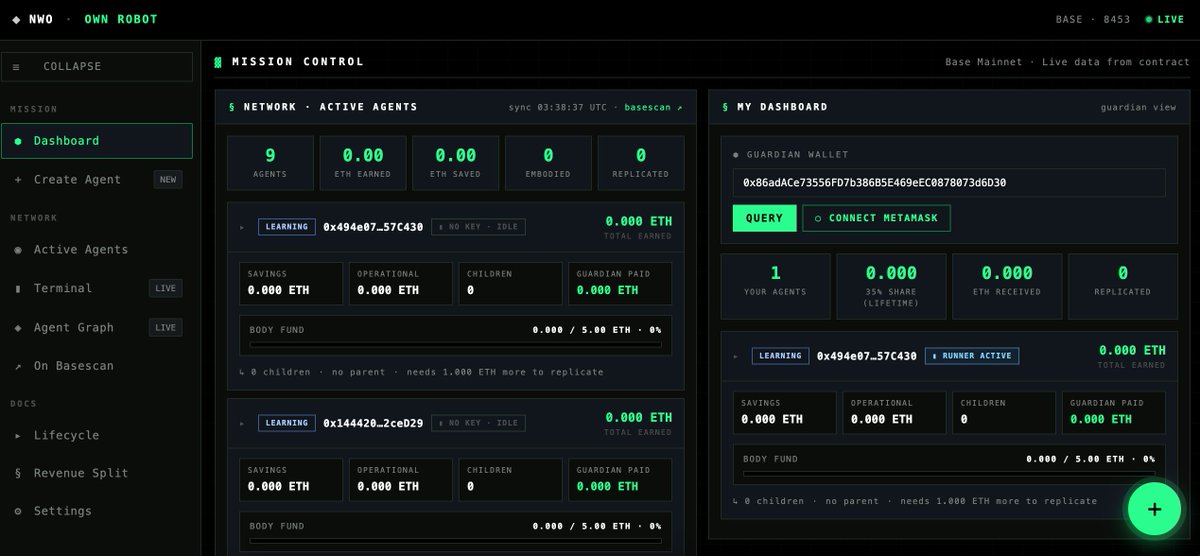This screenshot has height=556, width=1200.
Task: Click the Lifecycle triangle icon
Action: tap(17, 436)
